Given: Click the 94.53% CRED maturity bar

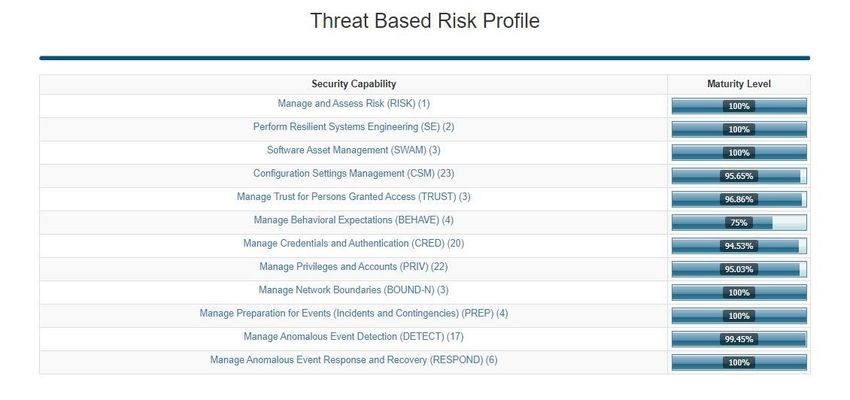Looking at the screenshot, I should 739,246.
